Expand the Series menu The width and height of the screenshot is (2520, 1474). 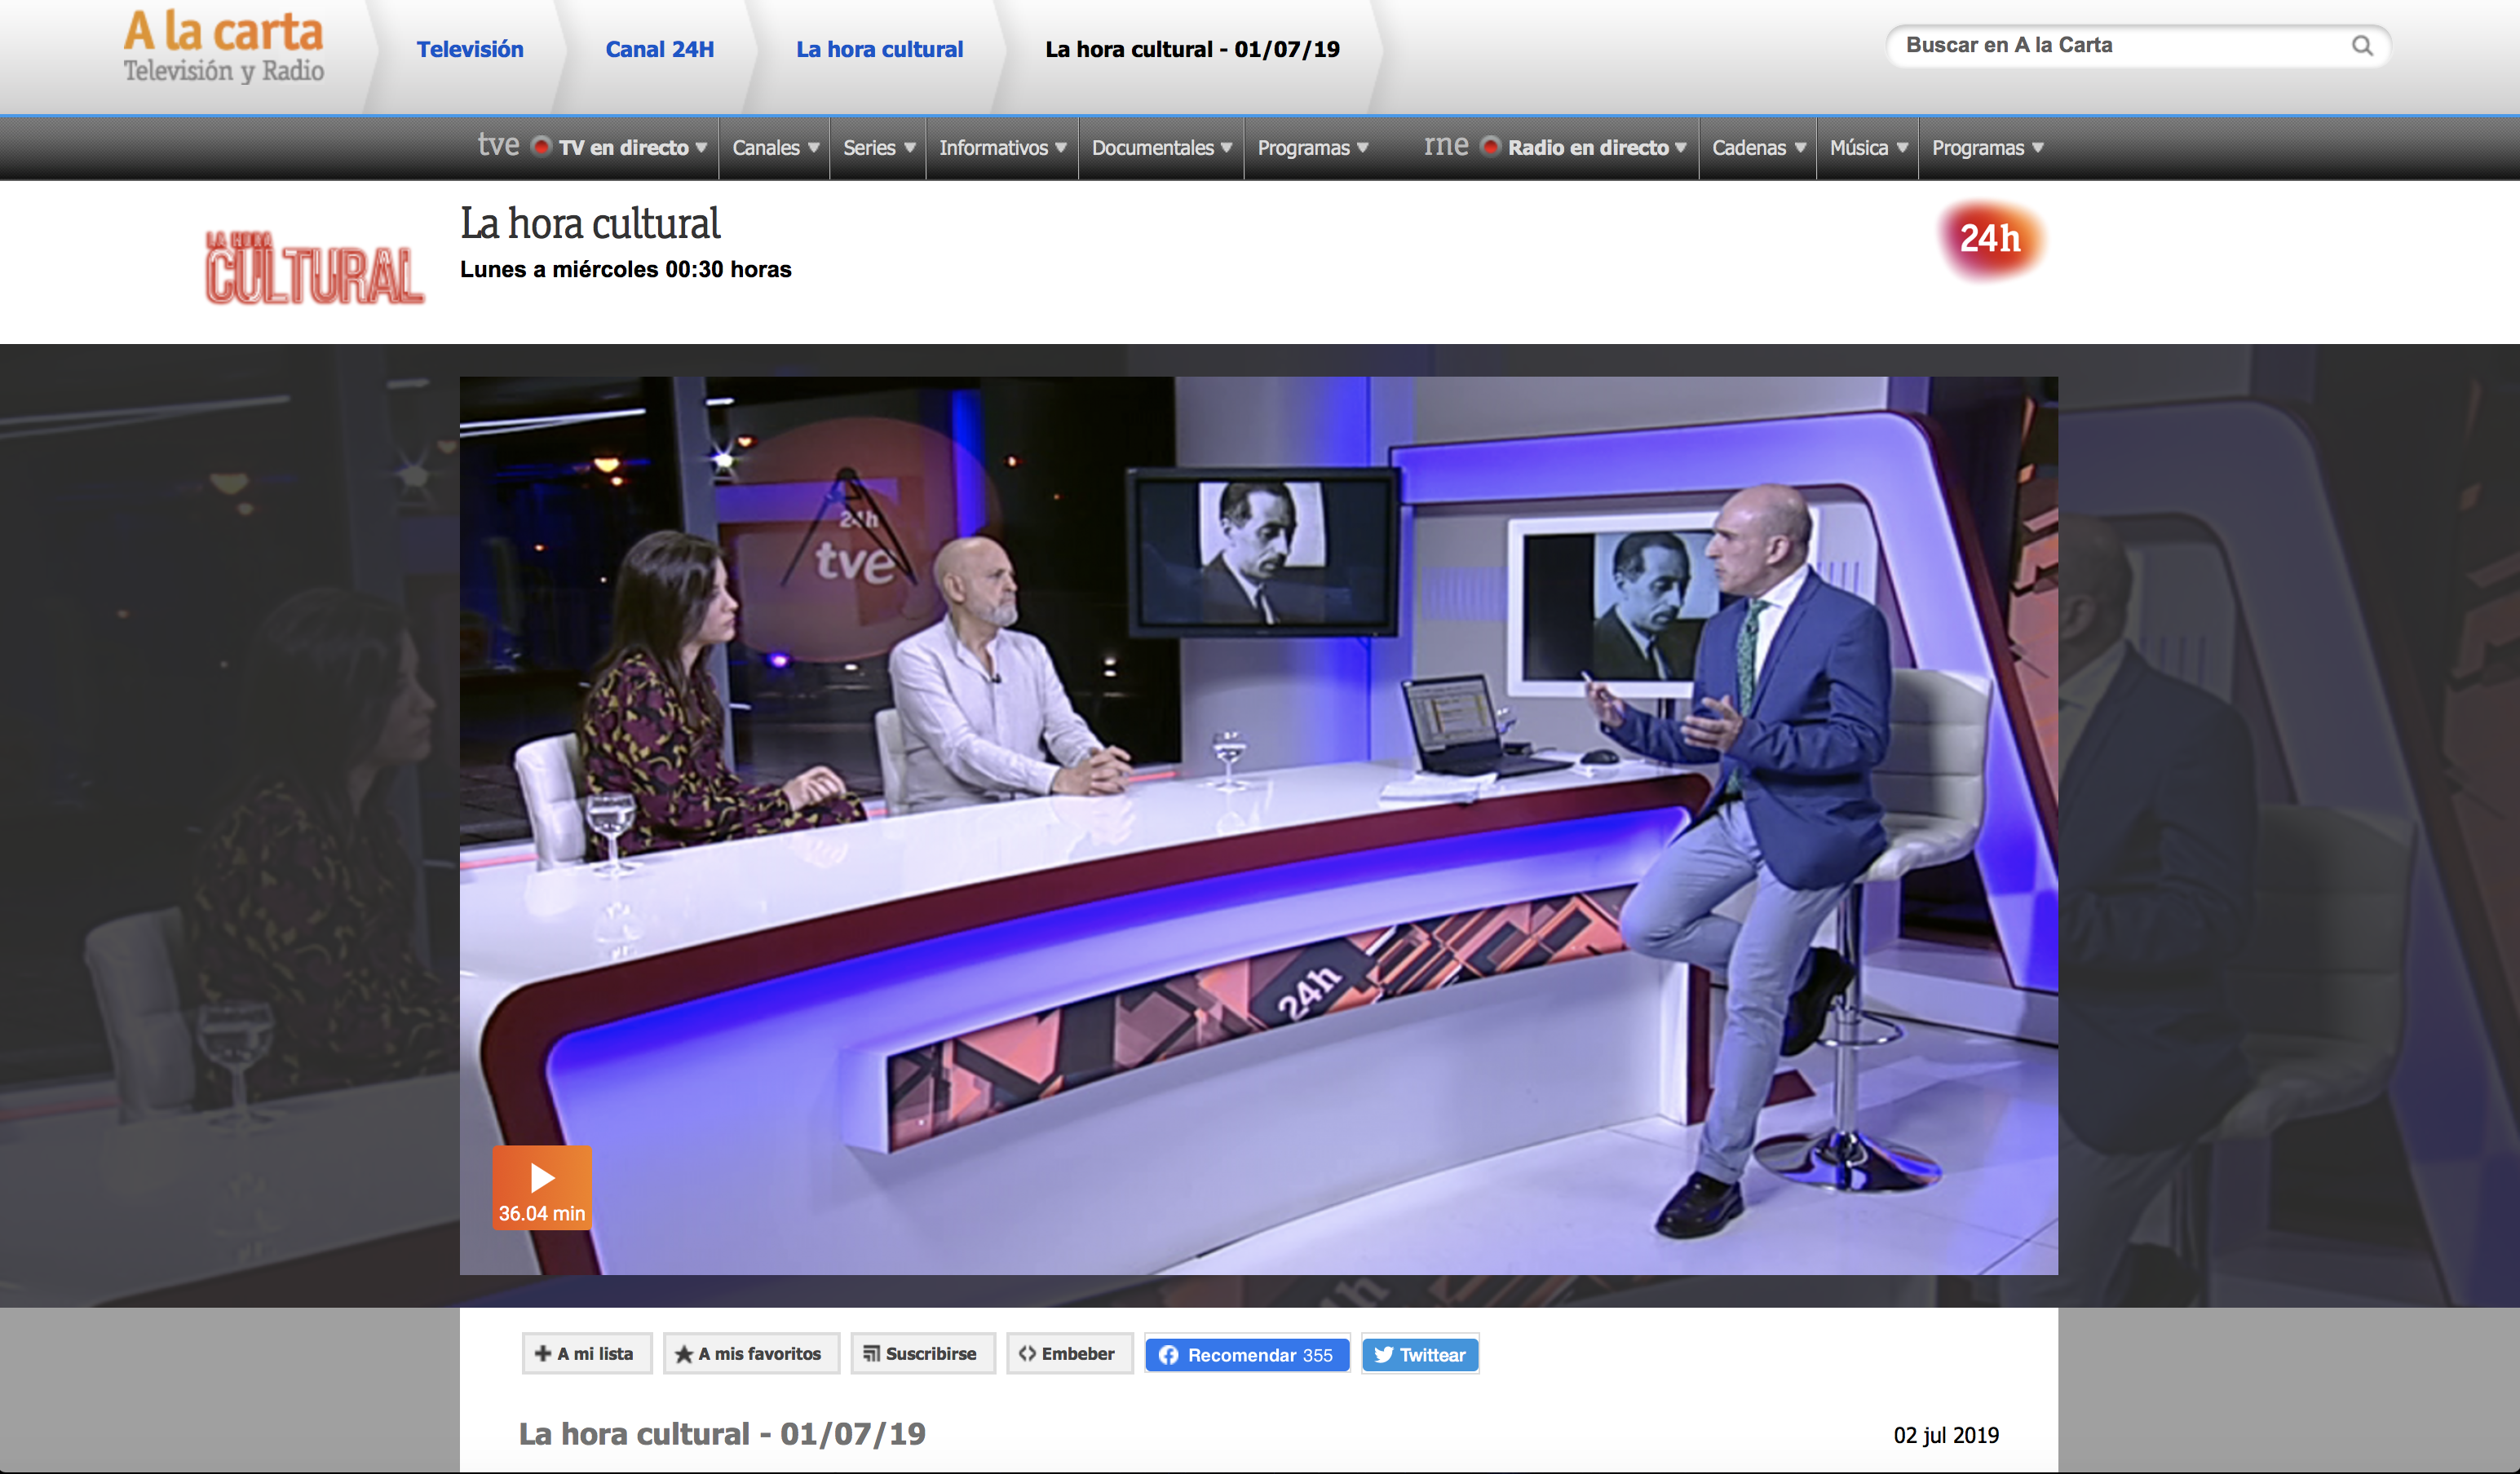tap(878, 148)
